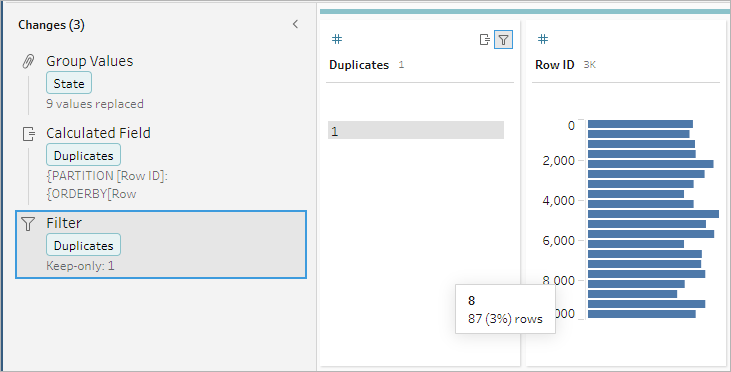Click the number type icon on the Duplicates field
This screenshot has height=372, width=731.
coord(337,39)
